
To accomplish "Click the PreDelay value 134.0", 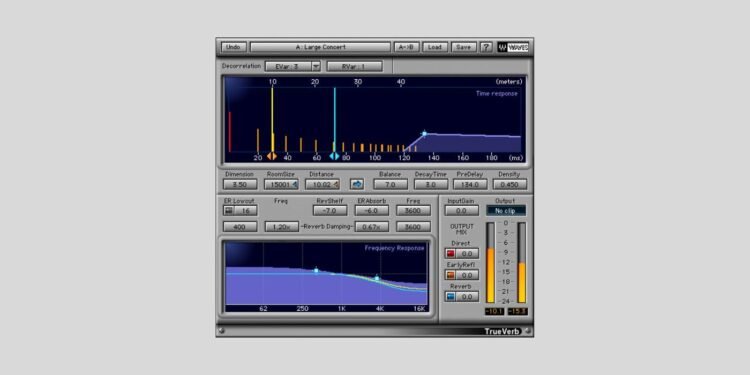I will pos(470,184).
